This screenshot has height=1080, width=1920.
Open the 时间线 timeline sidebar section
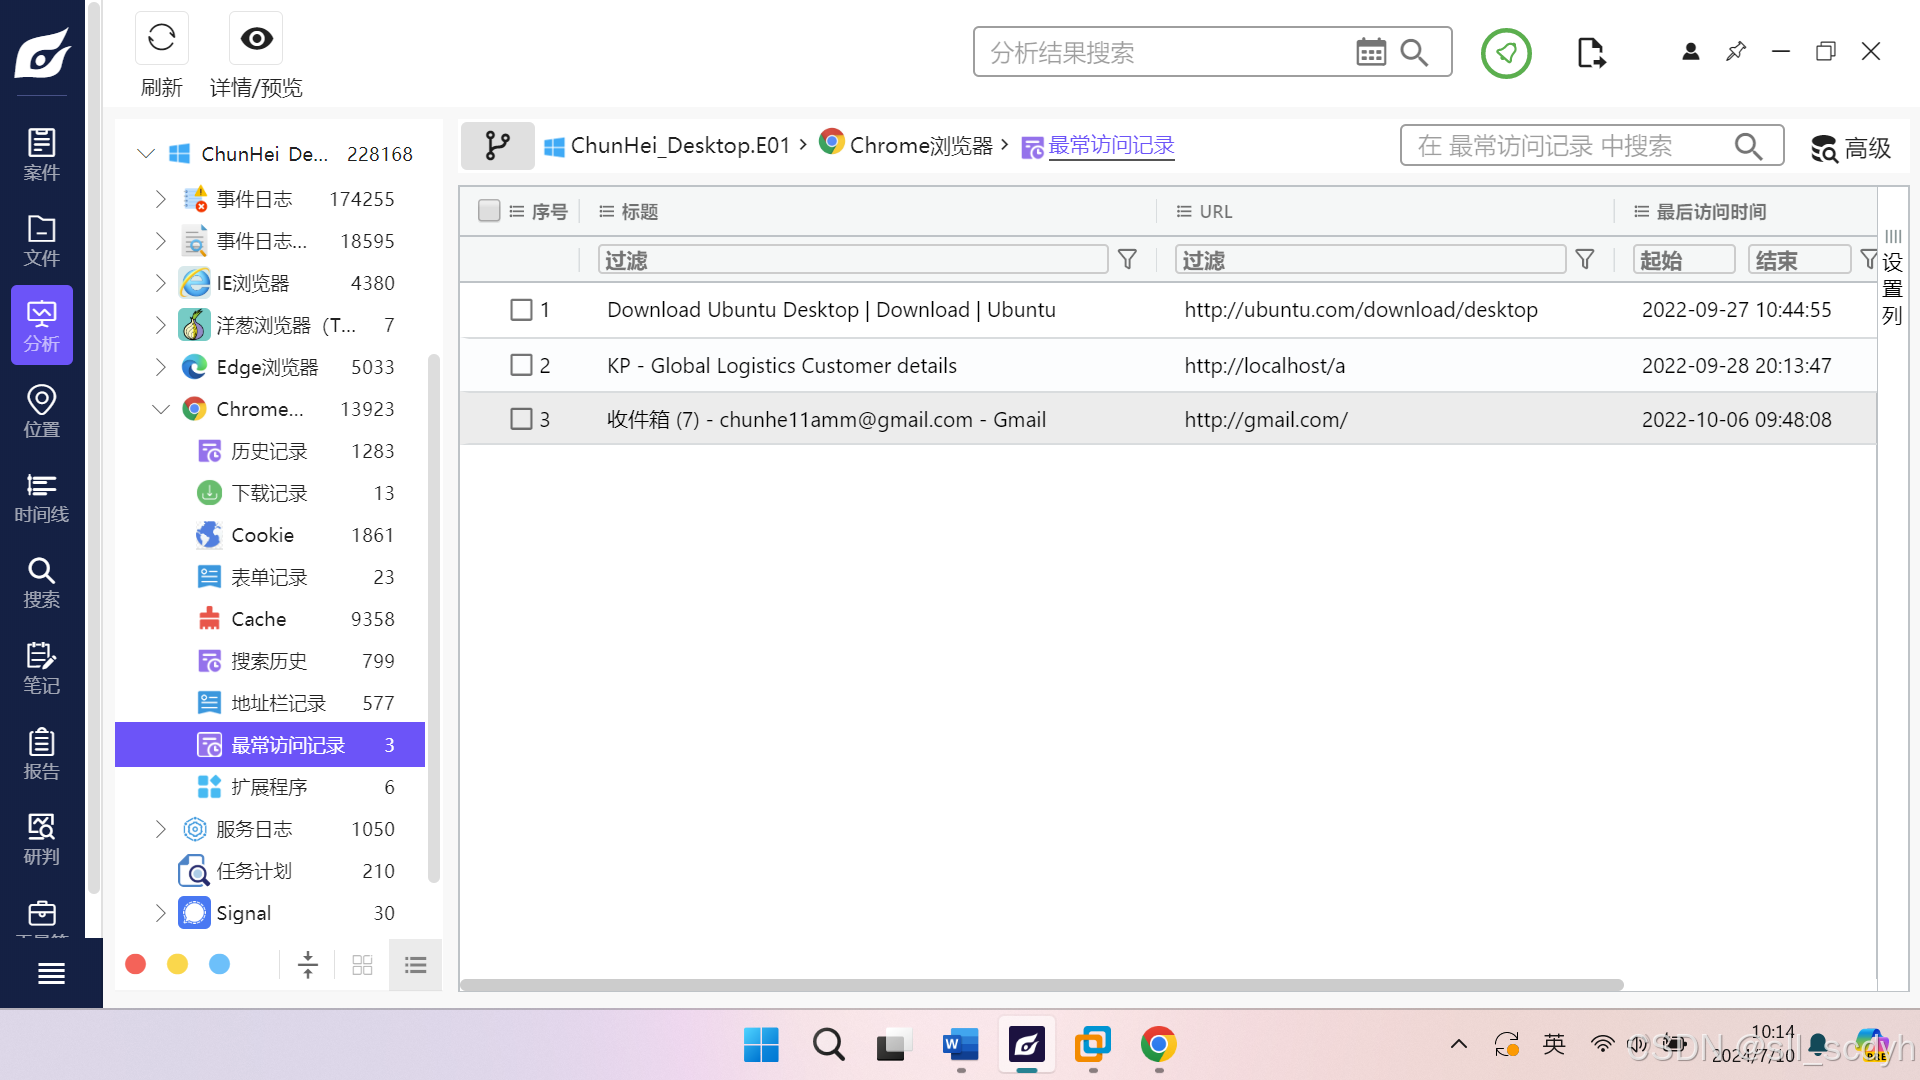[x=41, y=497]
